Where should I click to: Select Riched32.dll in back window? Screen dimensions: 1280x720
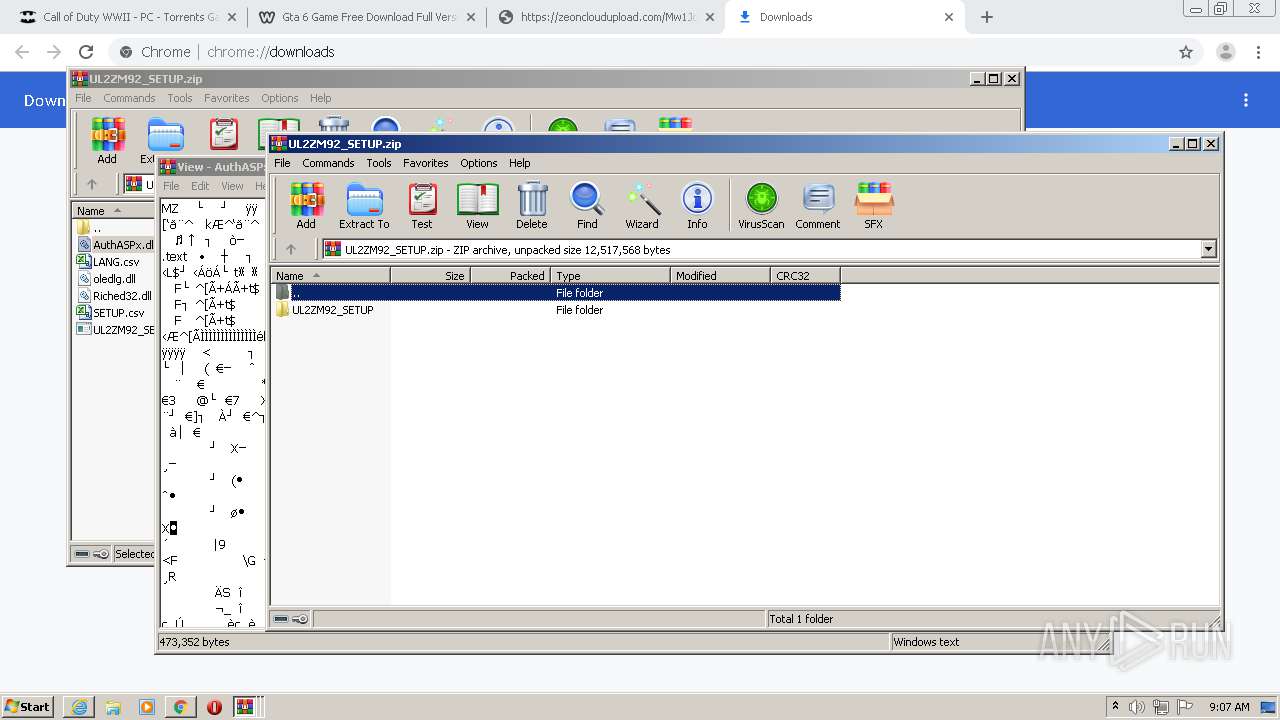click(114, 296)
